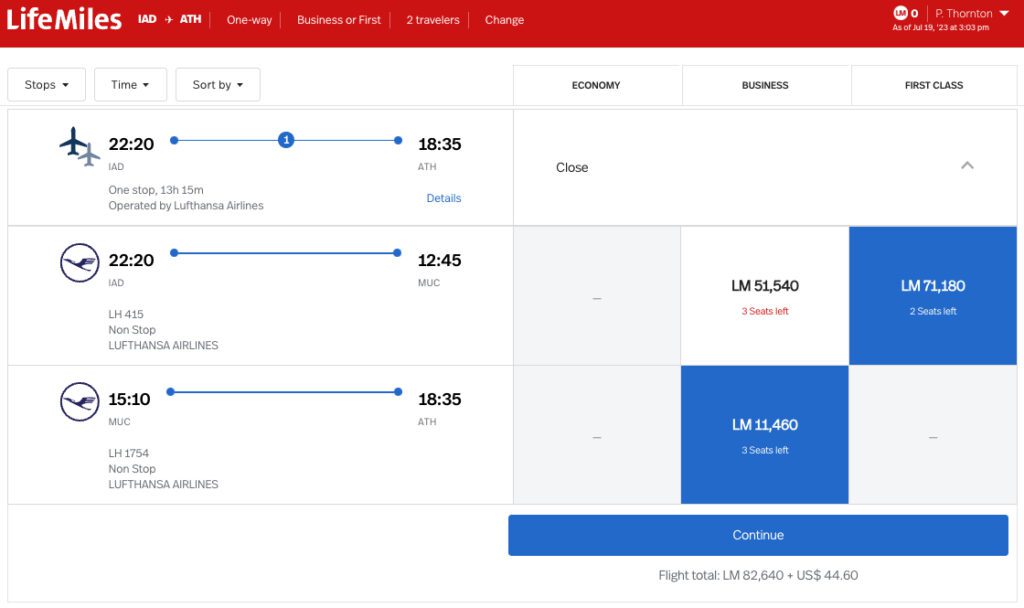The width and height of the screenshot is (1024, 608).
Task: Open the Stops filter dropdown
Action: click(46, 84)
